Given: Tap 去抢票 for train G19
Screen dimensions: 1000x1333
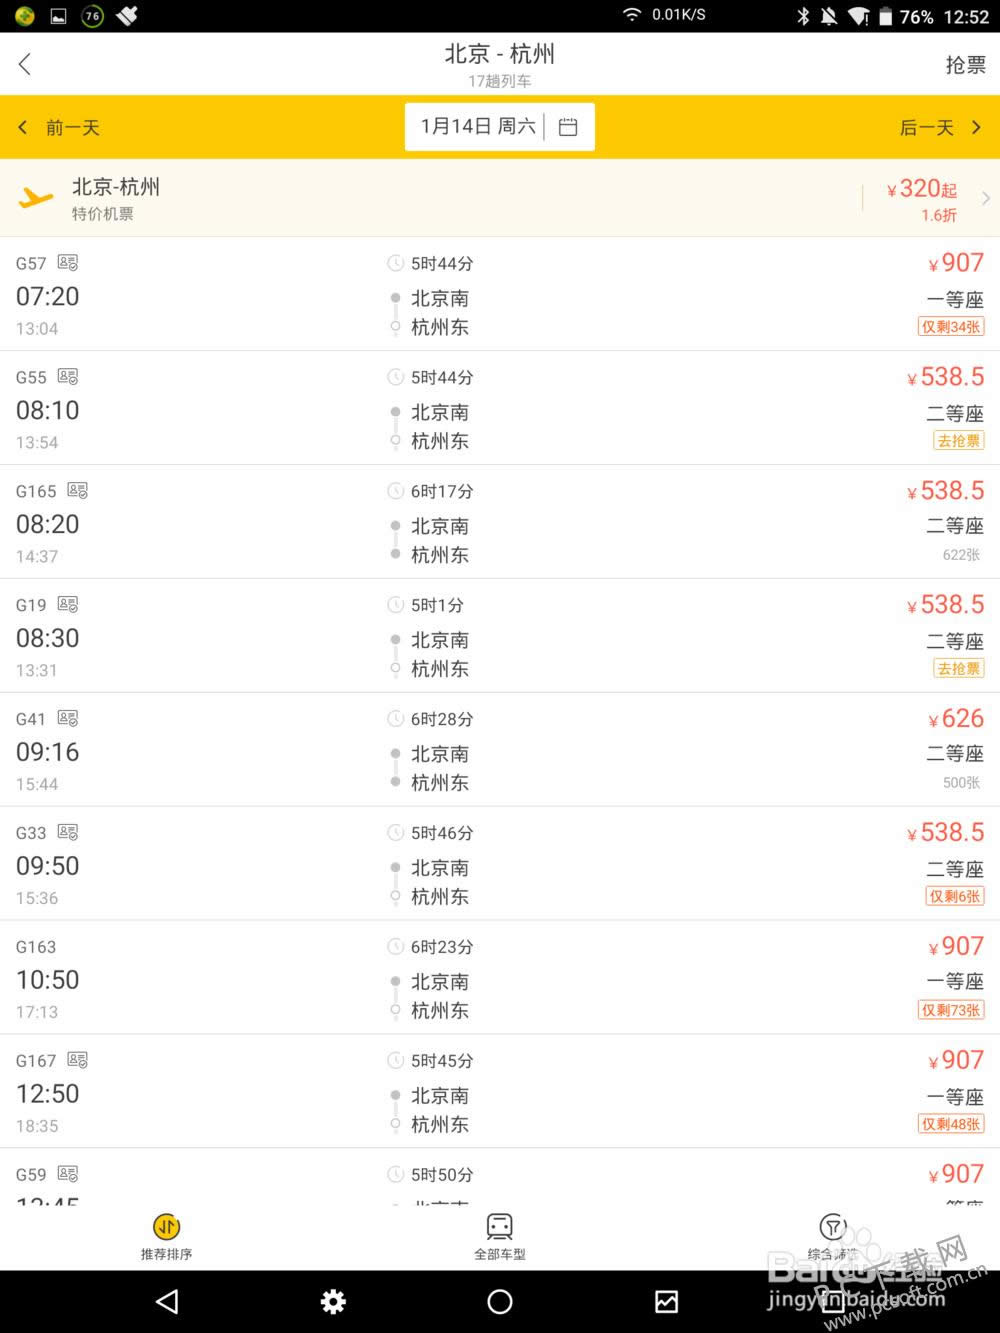Looking at the screenshot, I should point(958,669).
